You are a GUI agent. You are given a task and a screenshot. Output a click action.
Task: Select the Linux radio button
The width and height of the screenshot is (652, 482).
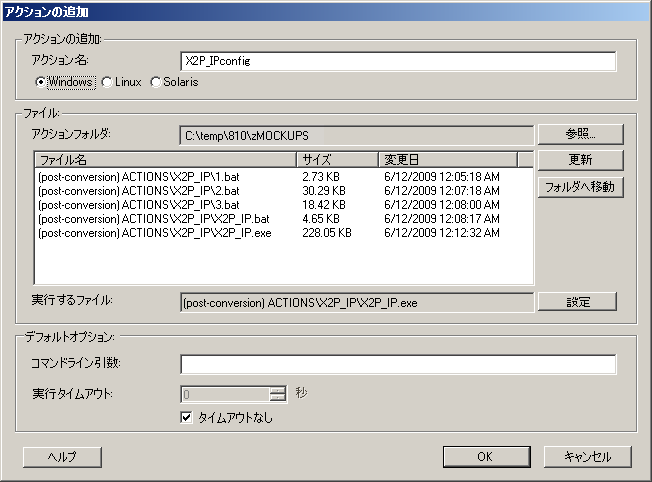[106, 82]
